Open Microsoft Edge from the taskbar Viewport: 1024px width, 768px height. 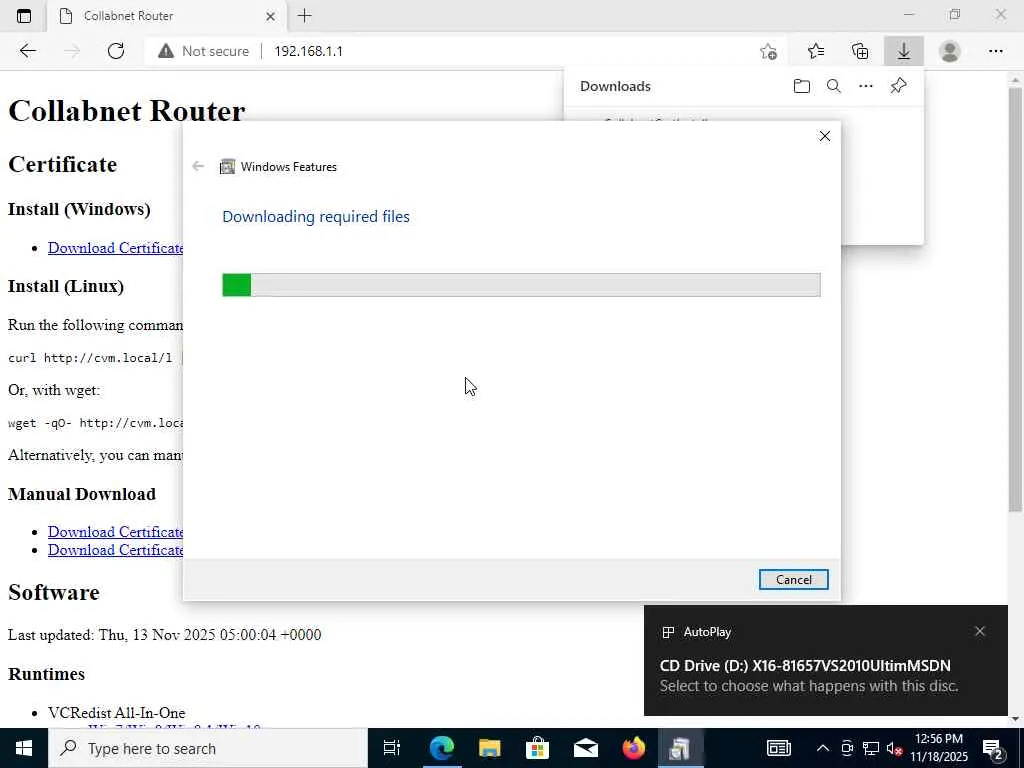pos(441,748)
